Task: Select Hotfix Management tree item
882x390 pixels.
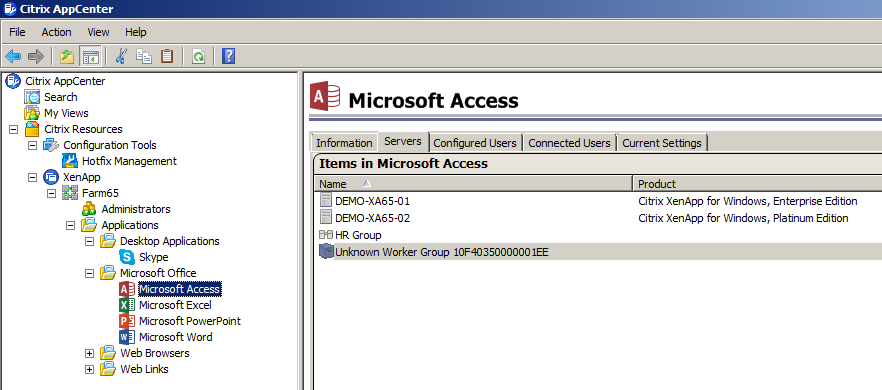Action: (129, 161)
